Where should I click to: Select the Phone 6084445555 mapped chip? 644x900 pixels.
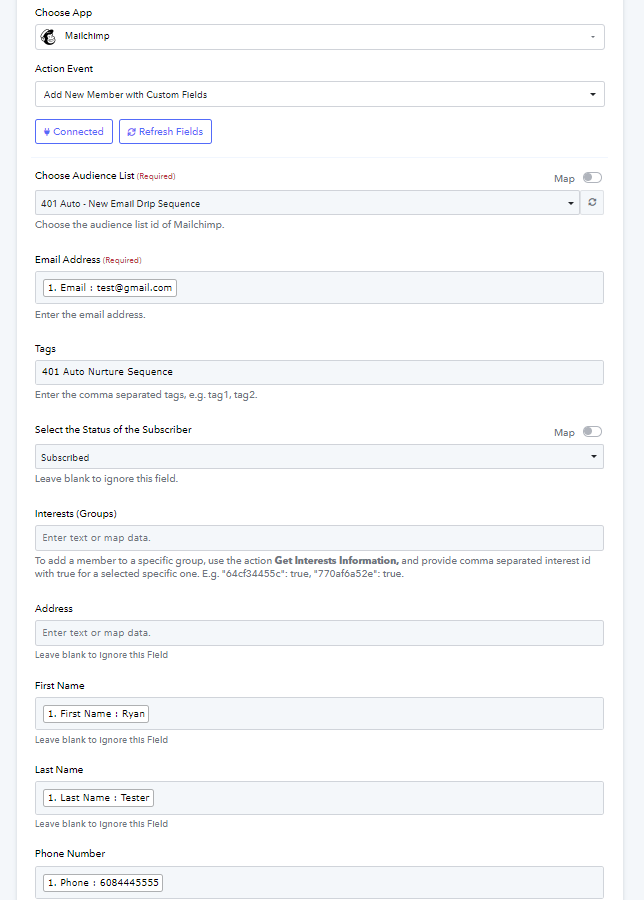pyautogui.click(x=103, y=882)
